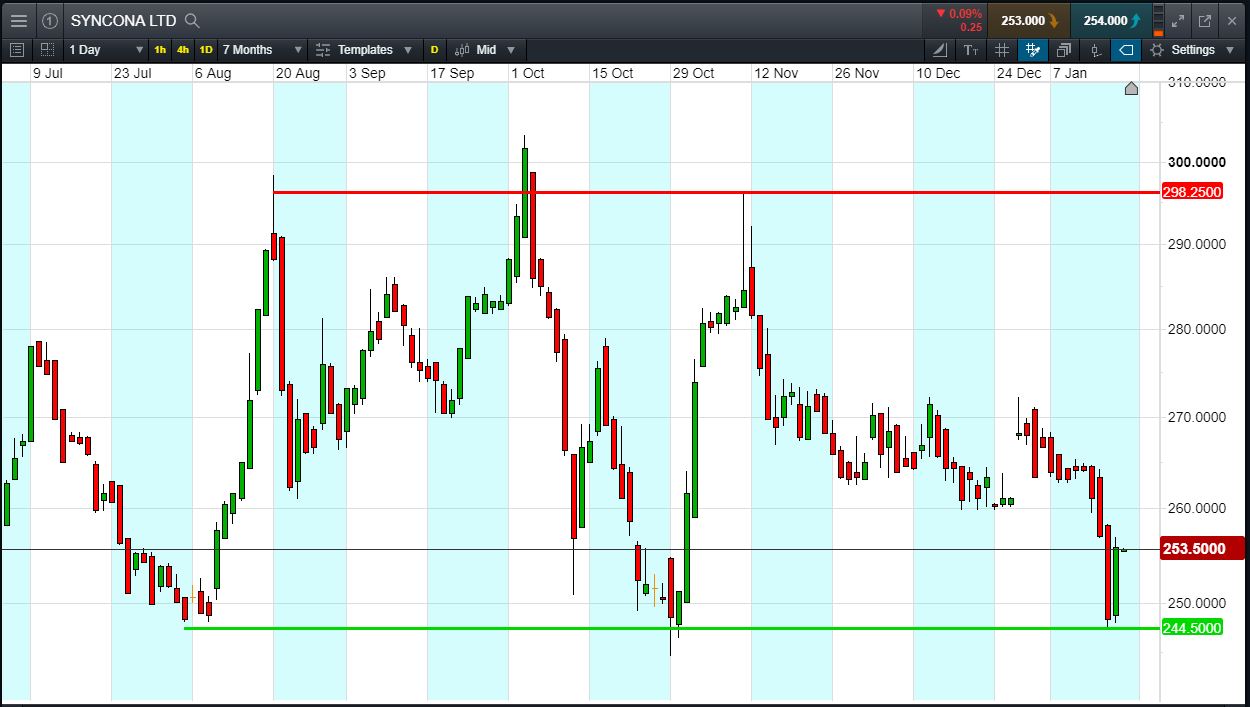Open the 7 Months range dropdown
The image size is (1250, 707).
click(x=262, y=49)
